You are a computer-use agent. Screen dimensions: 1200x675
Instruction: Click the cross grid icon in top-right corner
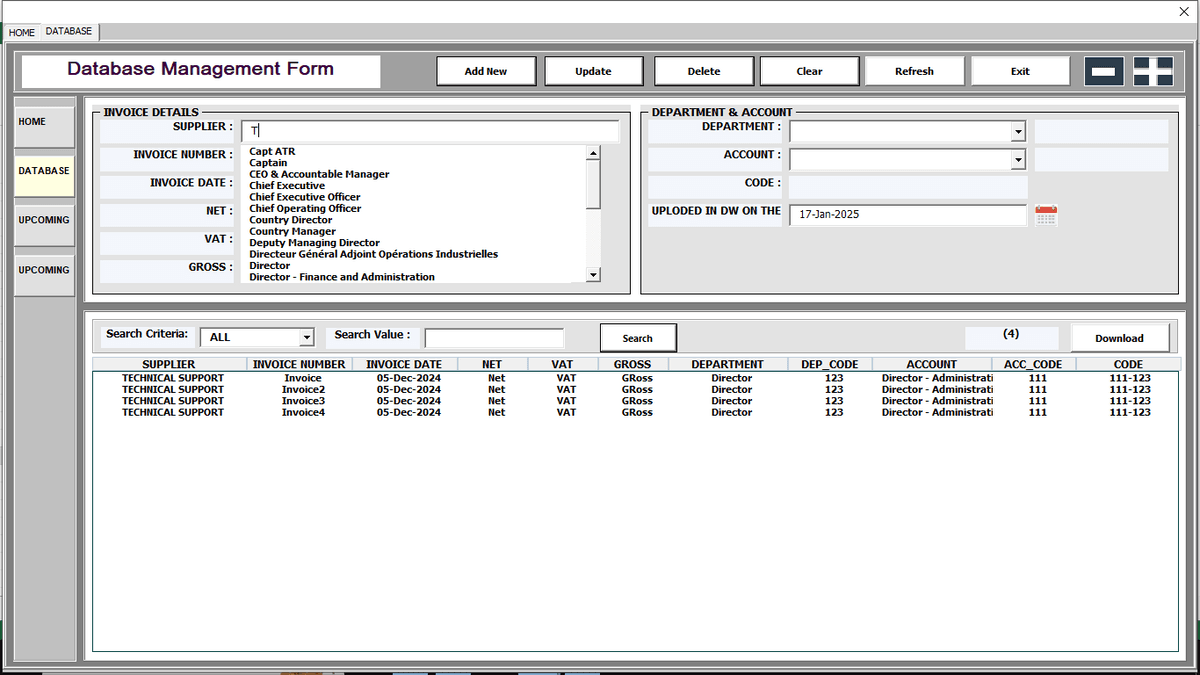[x=1154, y=70]
